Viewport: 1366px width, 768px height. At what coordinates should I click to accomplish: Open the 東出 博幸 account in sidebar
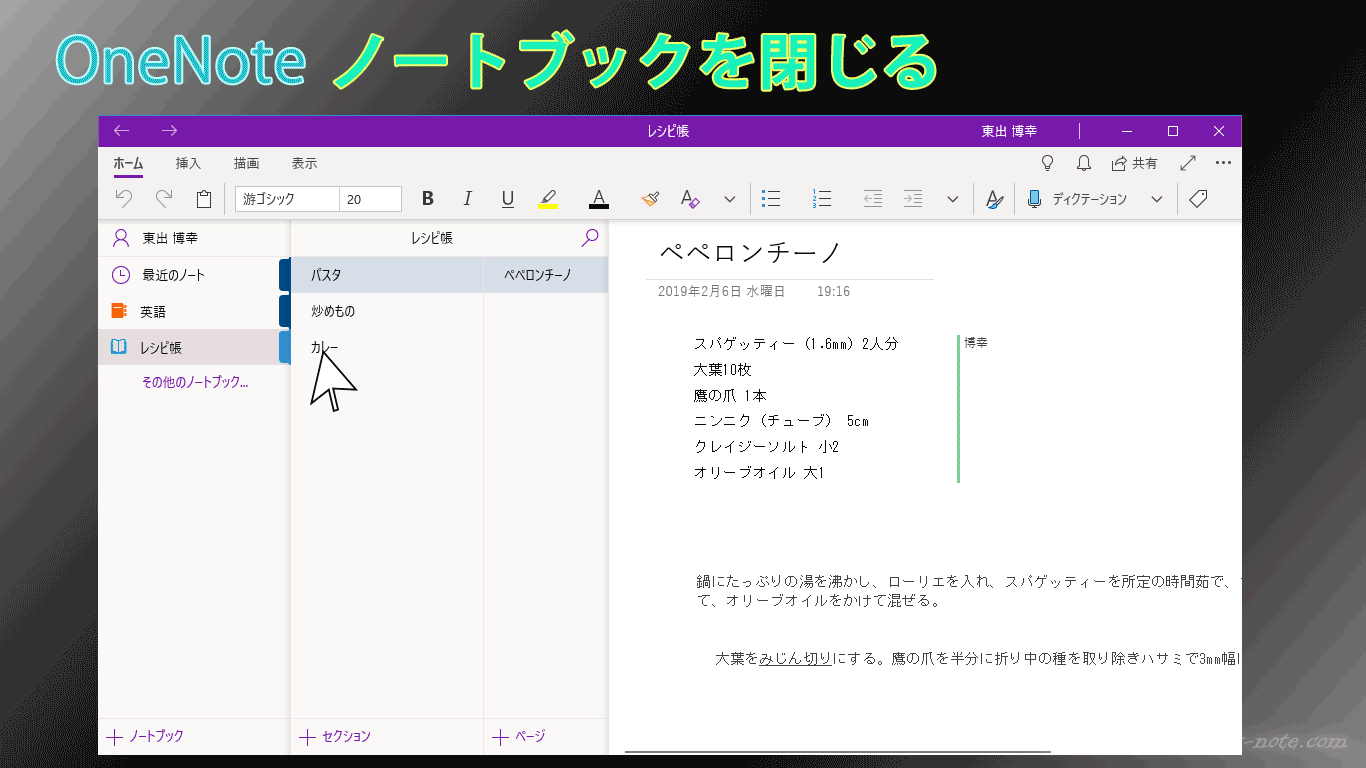(194, 238)
